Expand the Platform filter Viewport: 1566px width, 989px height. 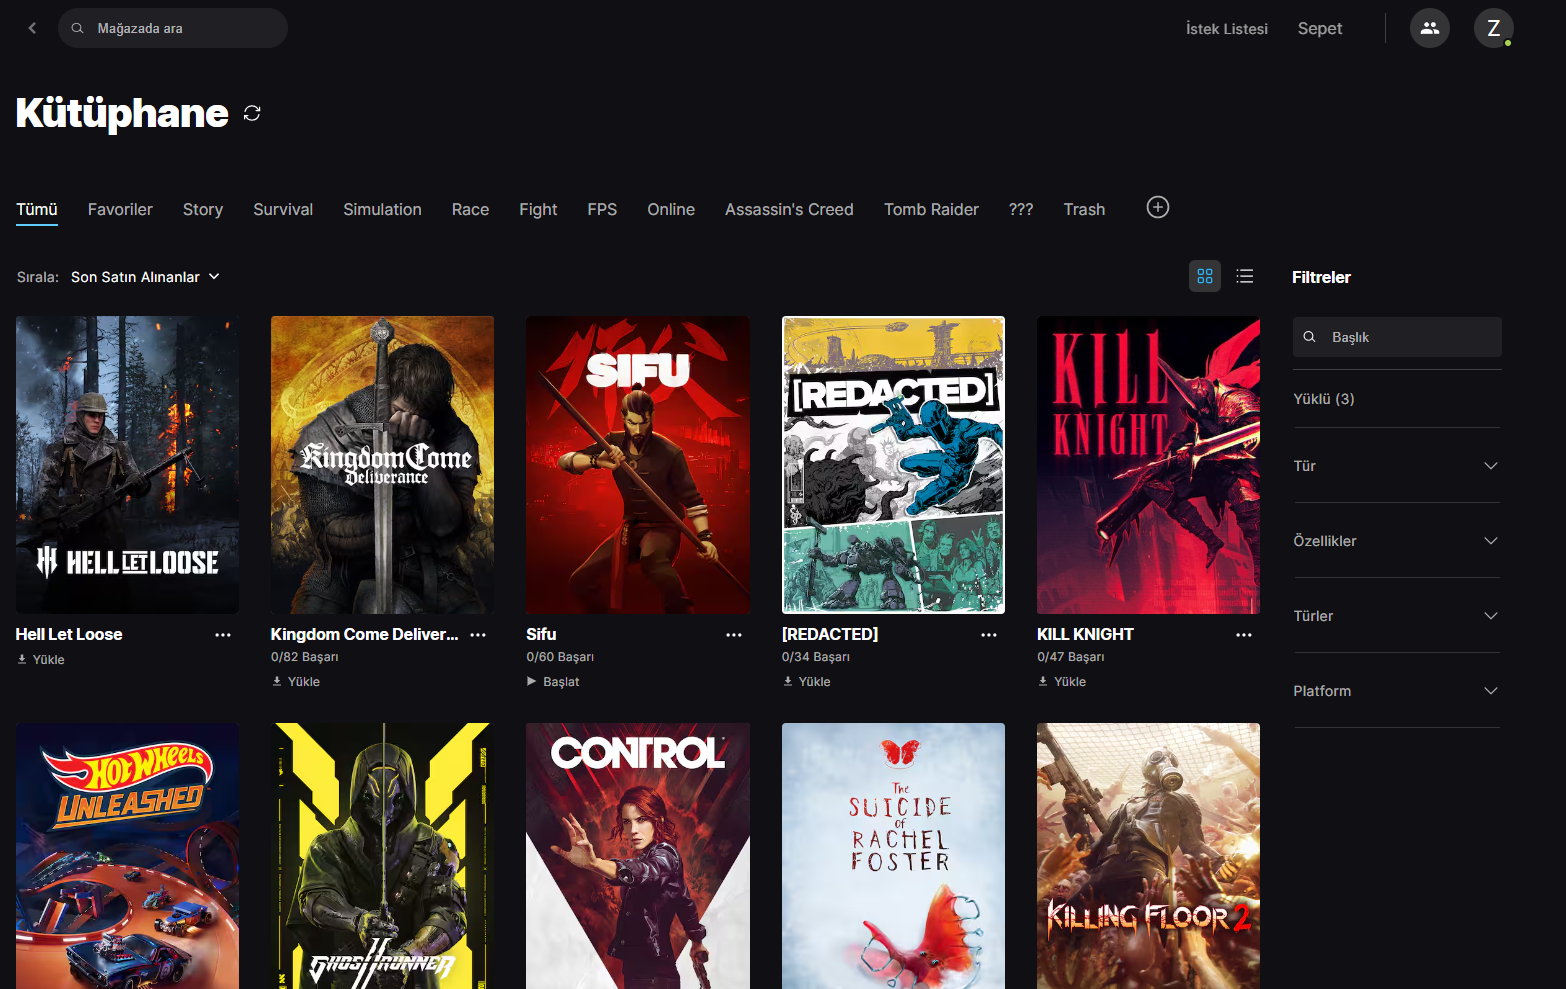click(x=1397, y=691)
